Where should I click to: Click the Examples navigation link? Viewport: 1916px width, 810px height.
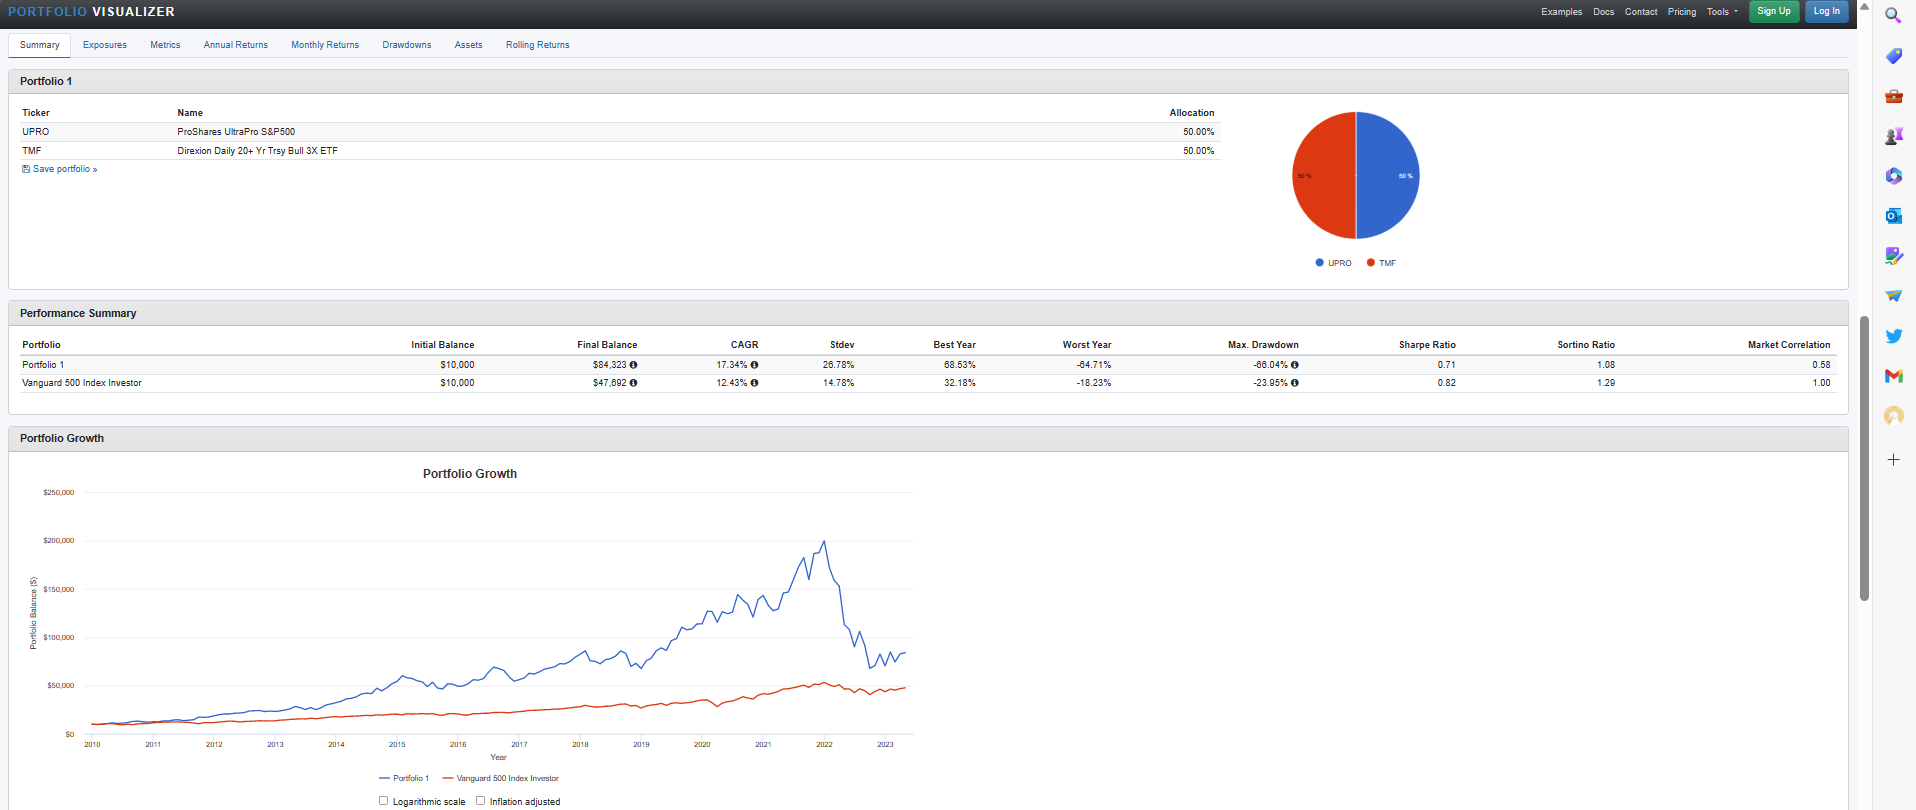[x=1561, y=12]
